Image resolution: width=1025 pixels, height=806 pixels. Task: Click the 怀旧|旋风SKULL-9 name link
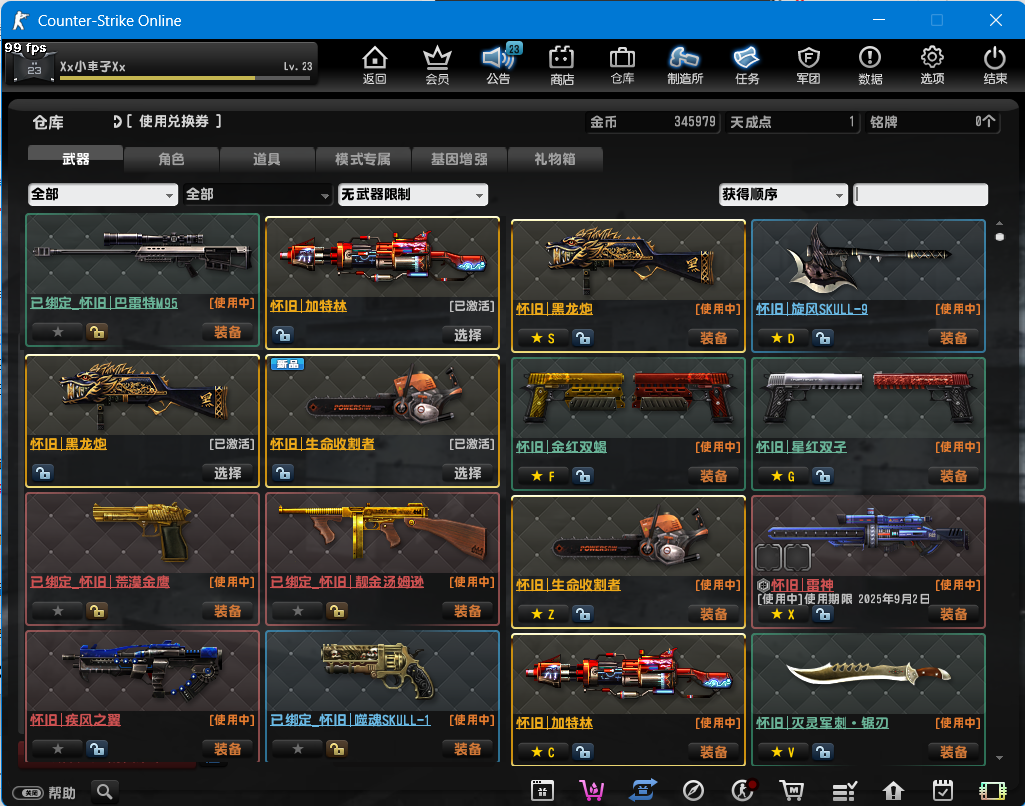[812, 309]
